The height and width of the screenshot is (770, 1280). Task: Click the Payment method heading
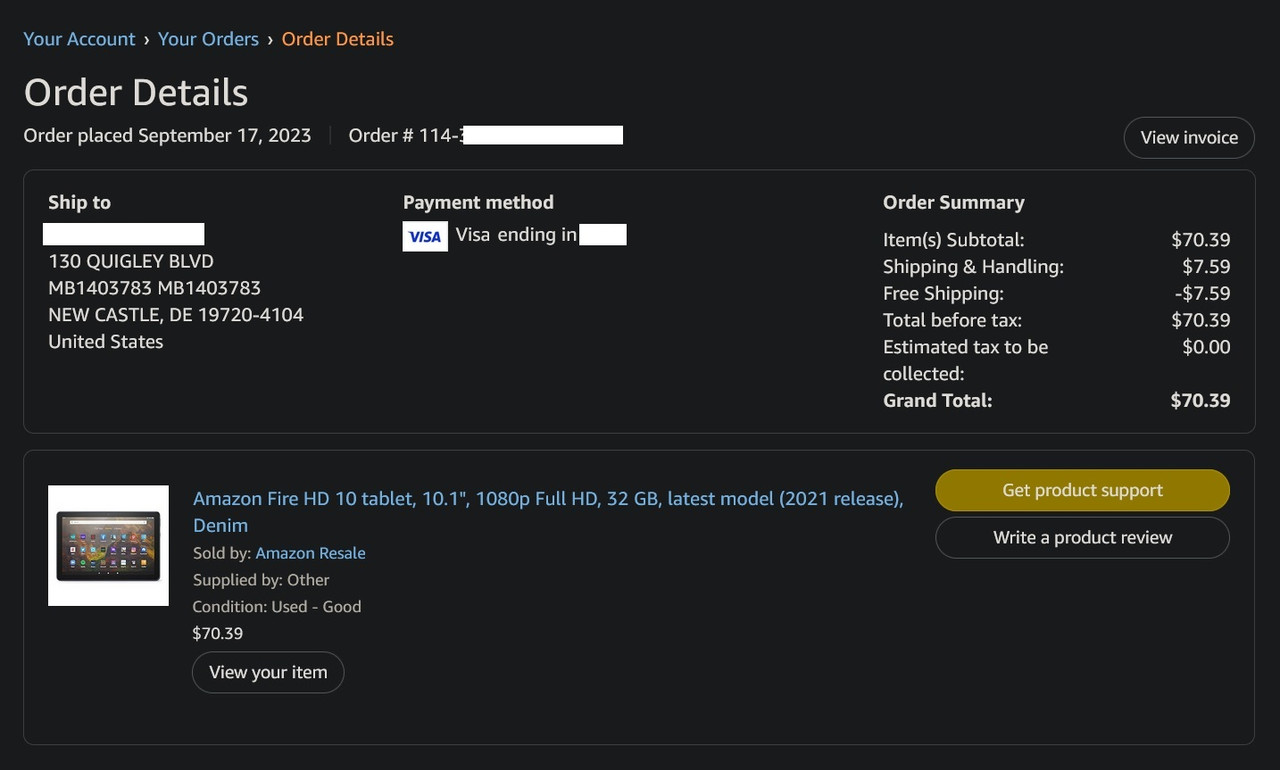pos(478,202)
